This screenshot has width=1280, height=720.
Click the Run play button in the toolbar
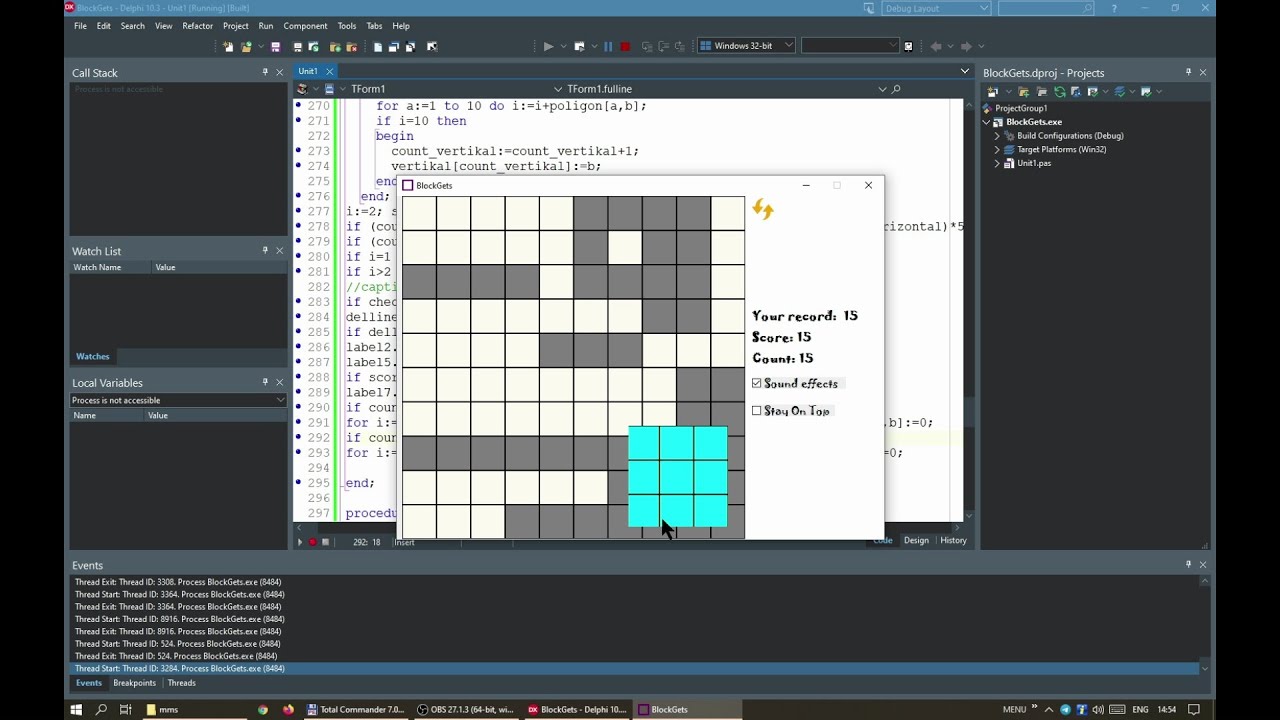coord(548,46)
